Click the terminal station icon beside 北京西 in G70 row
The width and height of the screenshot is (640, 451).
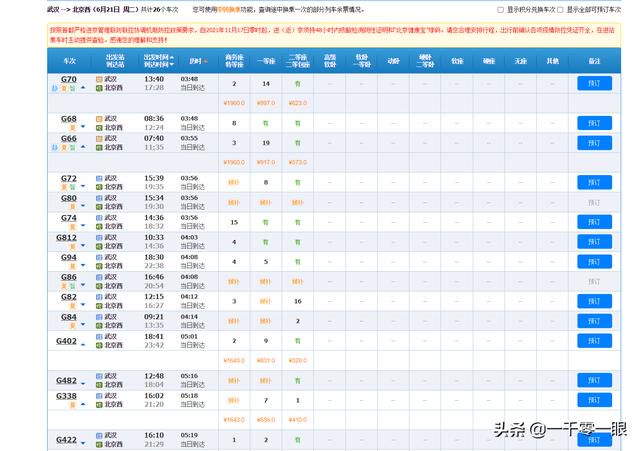click(99, 88)
